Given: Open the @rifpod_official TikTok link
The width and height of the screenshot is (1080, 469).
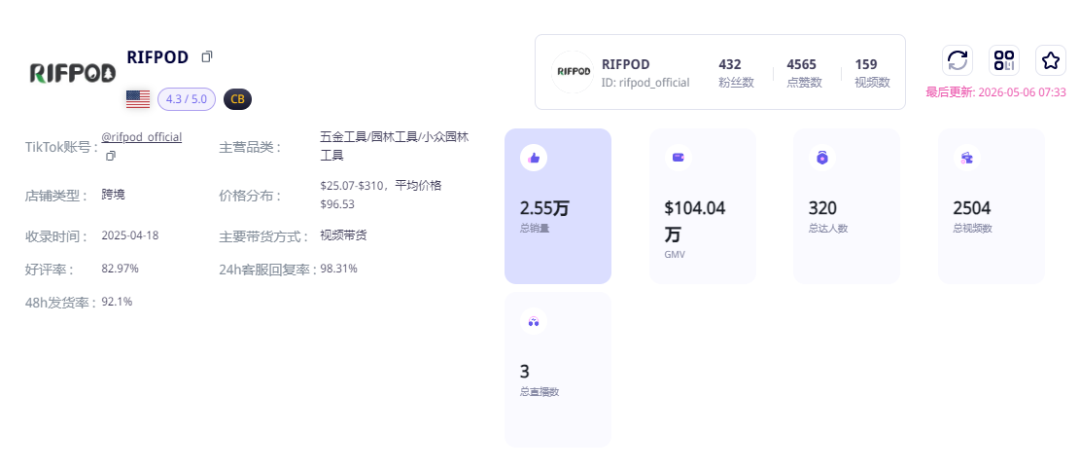Looking at the screenshot, I should click(x=142, y=137).
